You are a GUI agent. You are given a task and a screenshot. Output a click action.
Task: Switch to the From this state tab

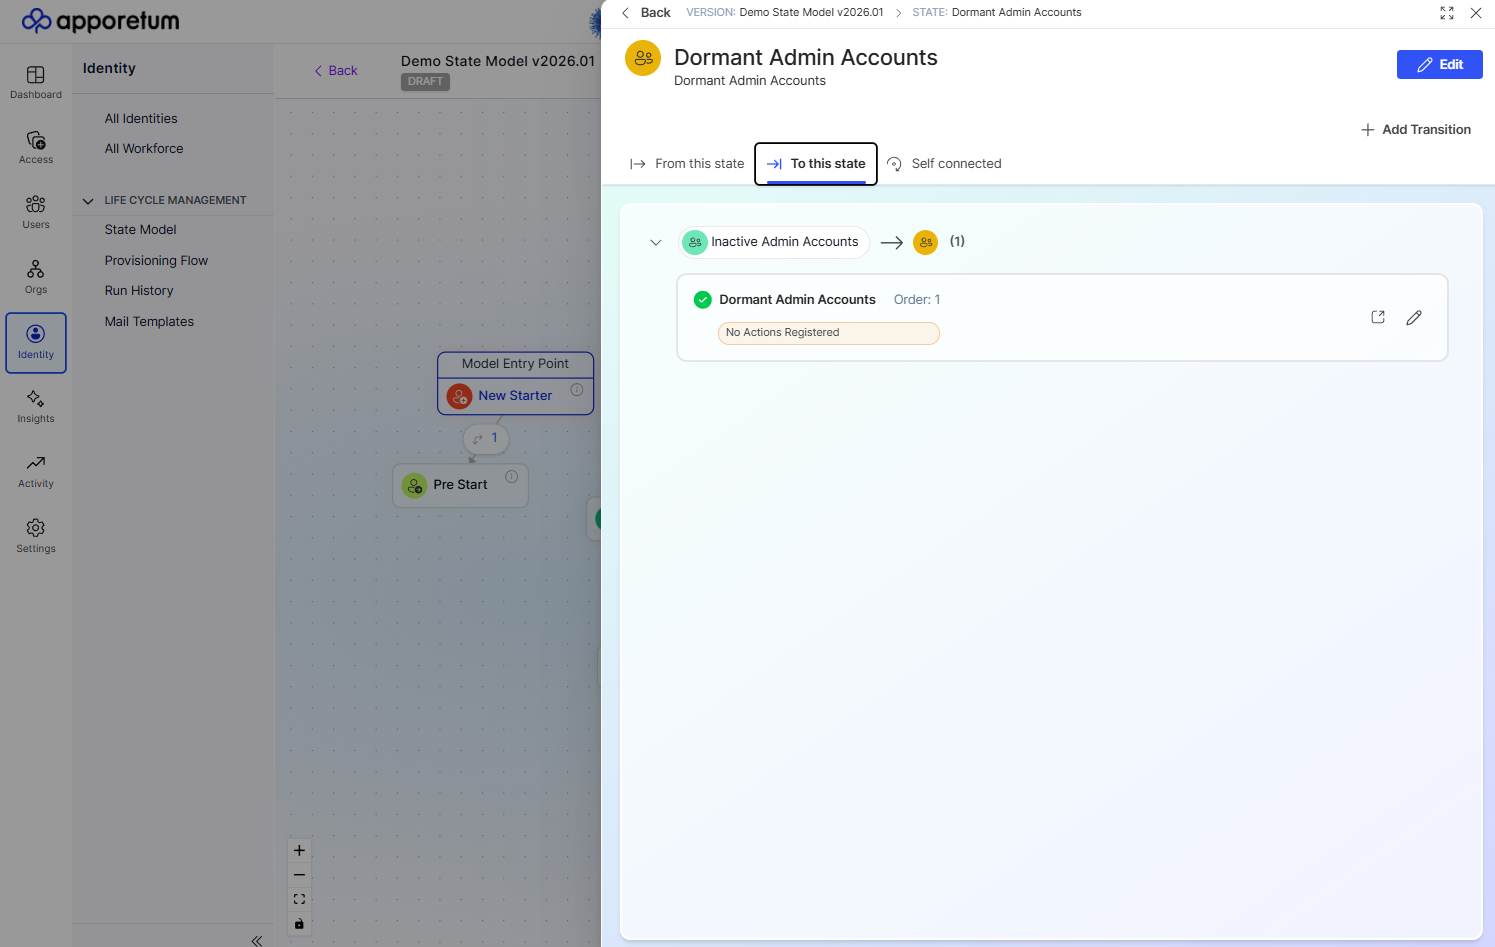[686, 163]
